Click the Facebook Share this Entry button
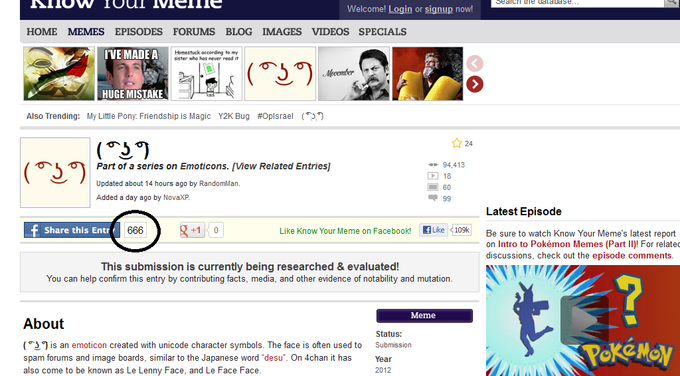 pos(72,230)
